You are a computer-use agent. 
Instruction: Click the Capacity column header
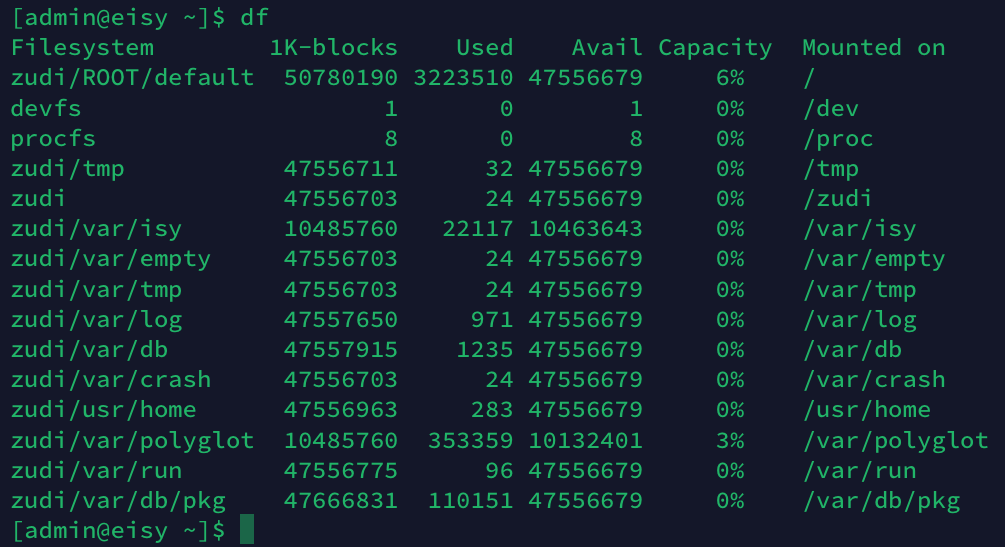pyautogui.click(x=715, y=48)
